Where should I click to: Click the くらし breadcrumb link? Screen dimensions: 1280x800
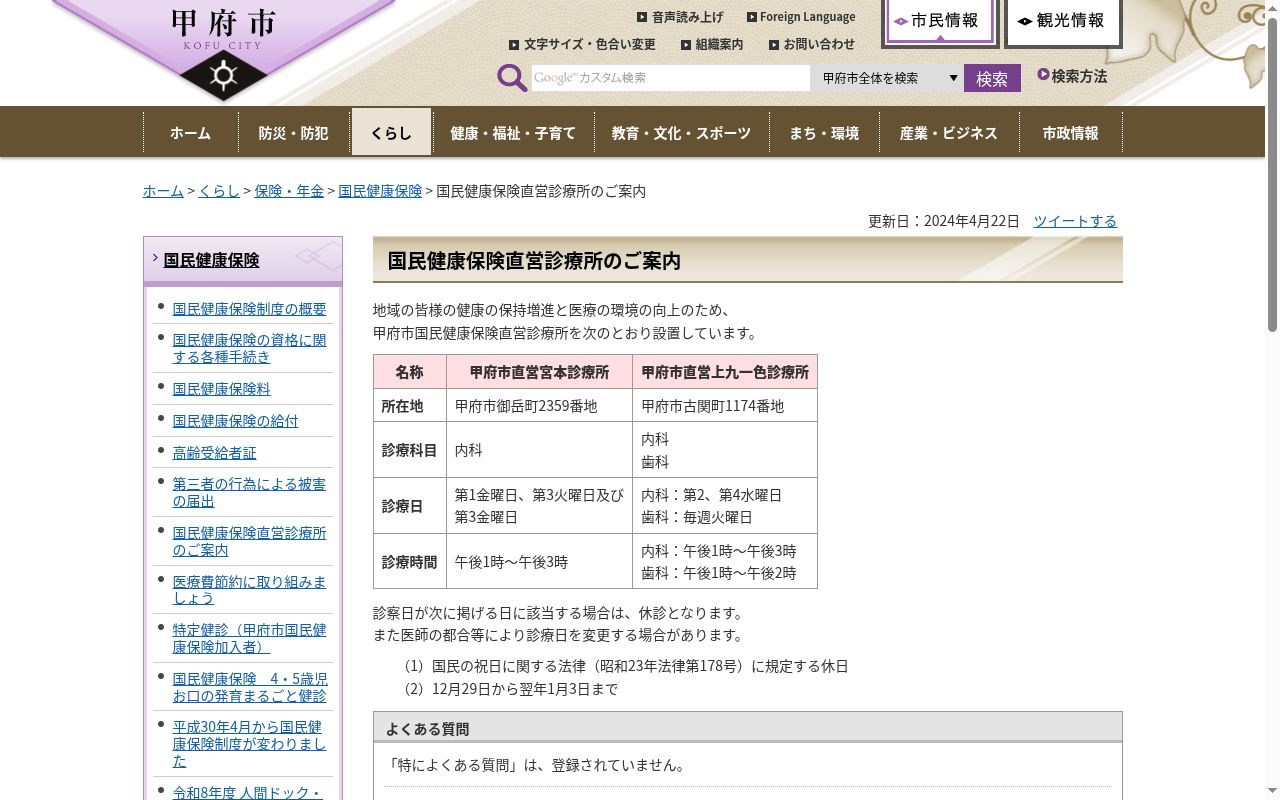(x=219, y=191)
